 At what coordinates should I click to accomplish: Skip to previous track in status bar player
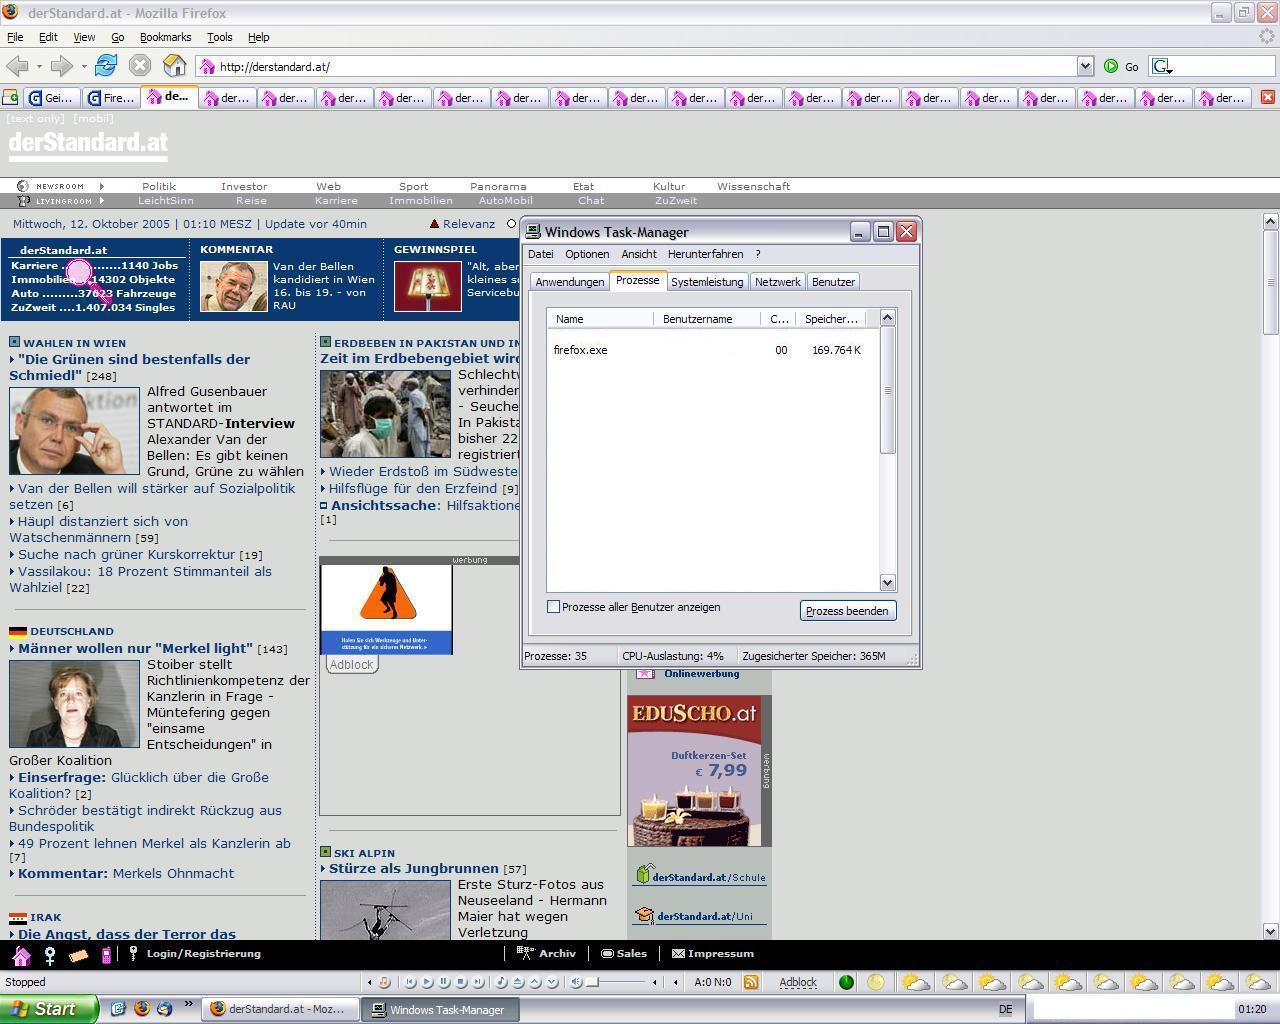410,982
